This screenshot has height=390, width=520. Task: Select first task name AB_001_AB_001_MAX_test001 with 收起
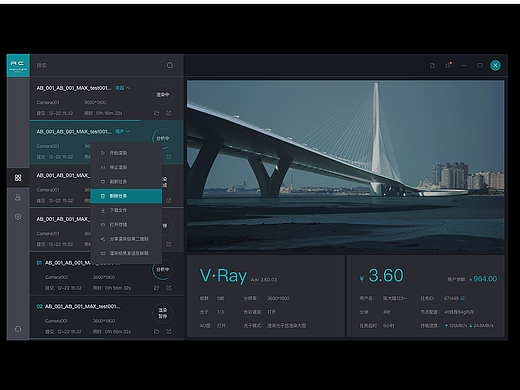tap(74, 88)
